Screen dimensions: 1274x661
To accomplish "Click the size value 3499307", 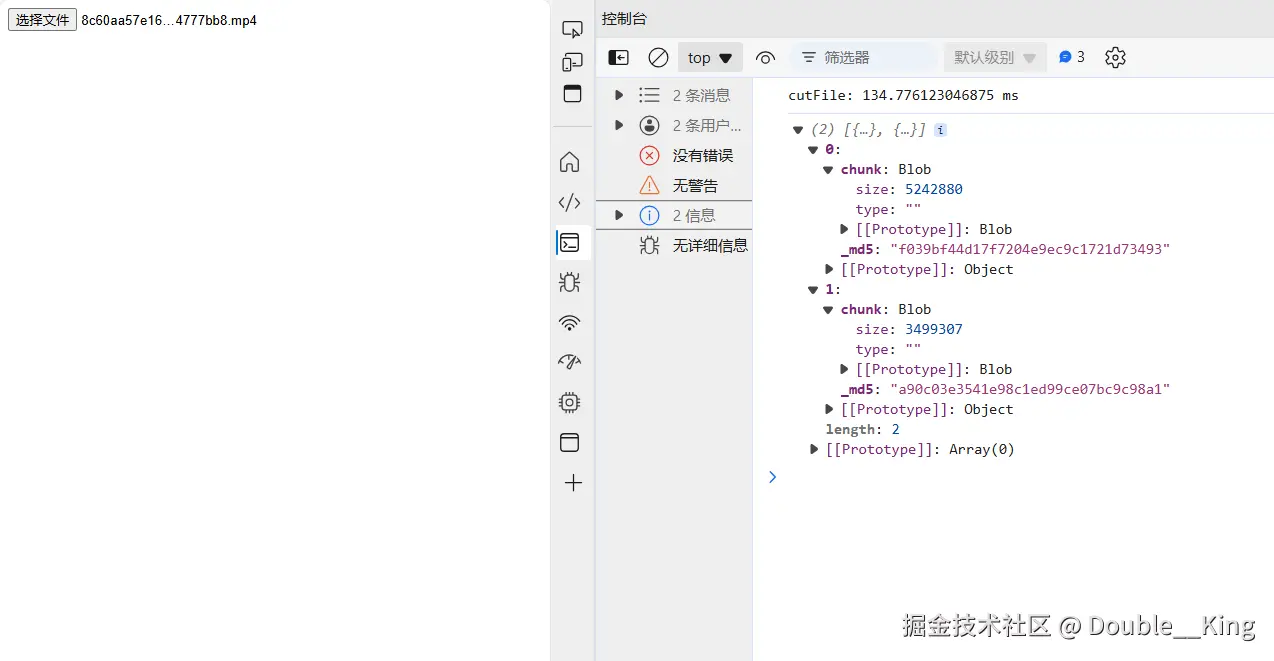I will [934, 329].
